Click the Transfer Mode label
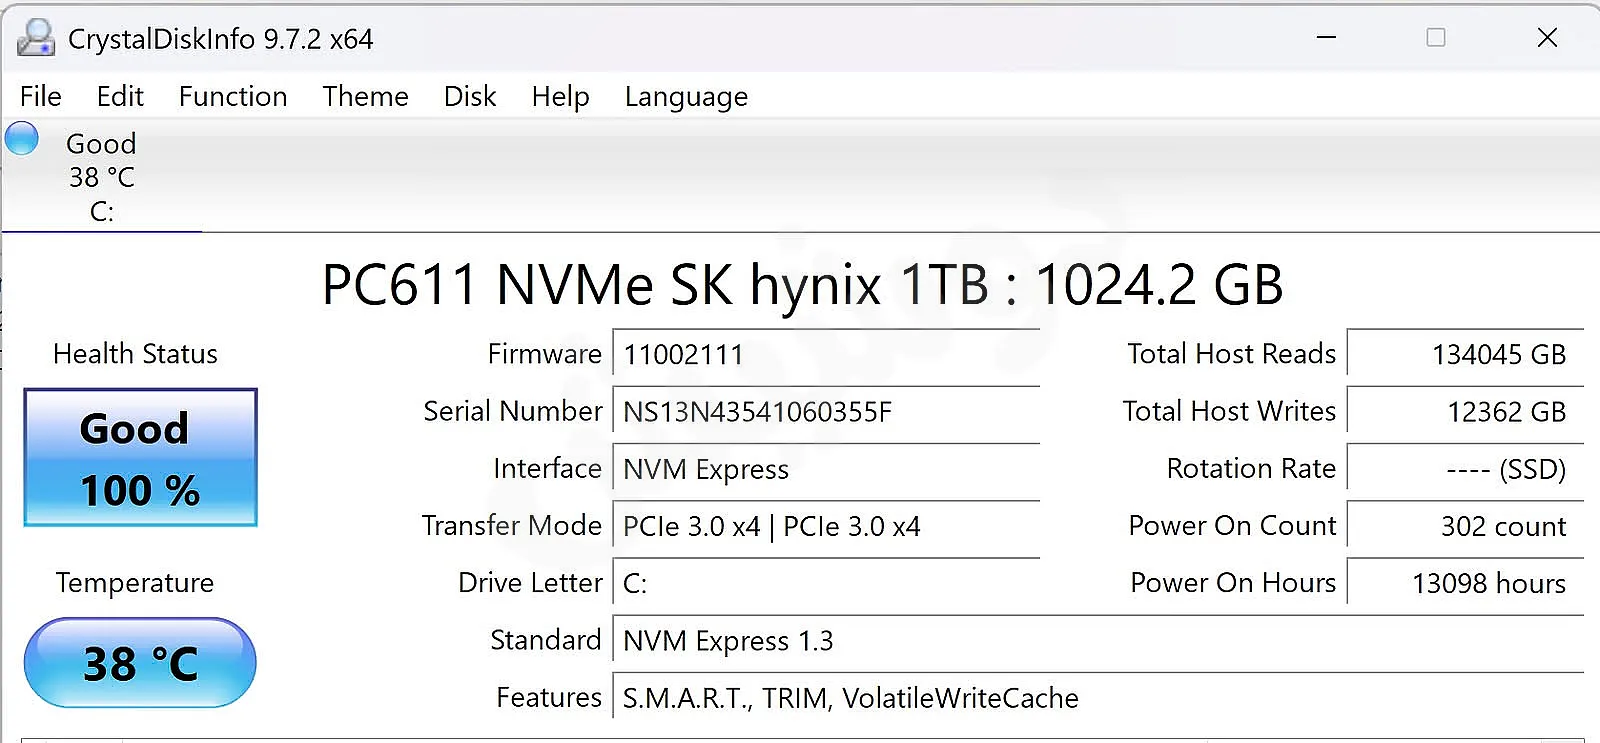This screenshot has width=1600, height=743. pos(512,525)
